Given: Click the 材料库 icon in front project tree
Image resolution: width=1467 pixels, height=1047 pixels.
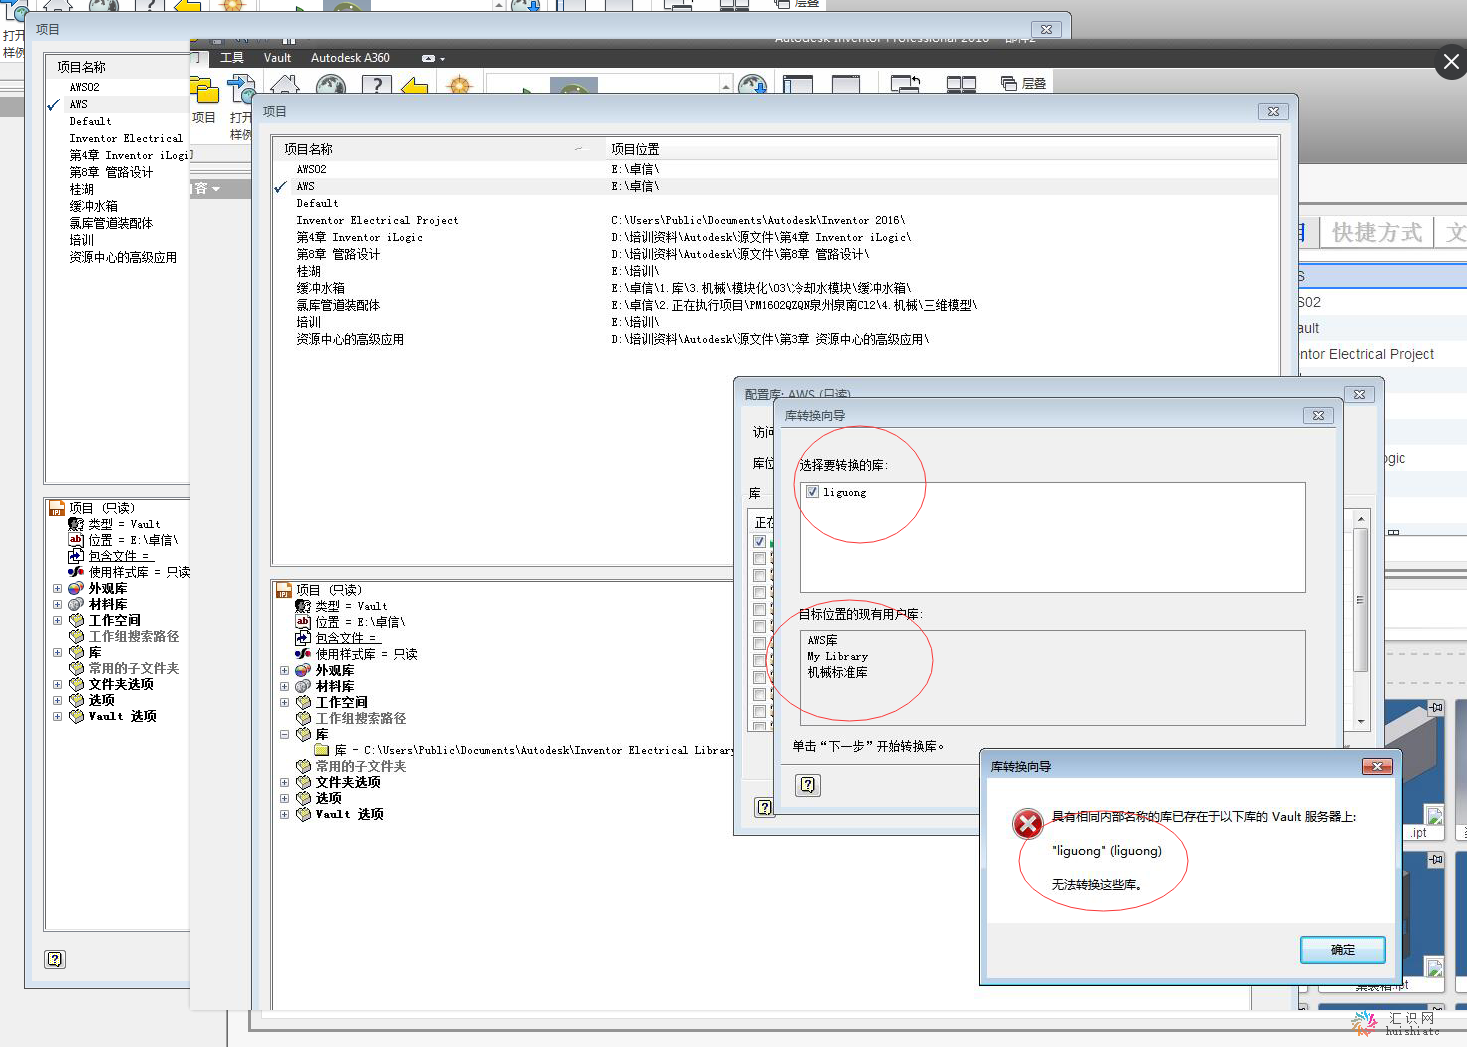Looking at the screenshot, I should (303, 686).
